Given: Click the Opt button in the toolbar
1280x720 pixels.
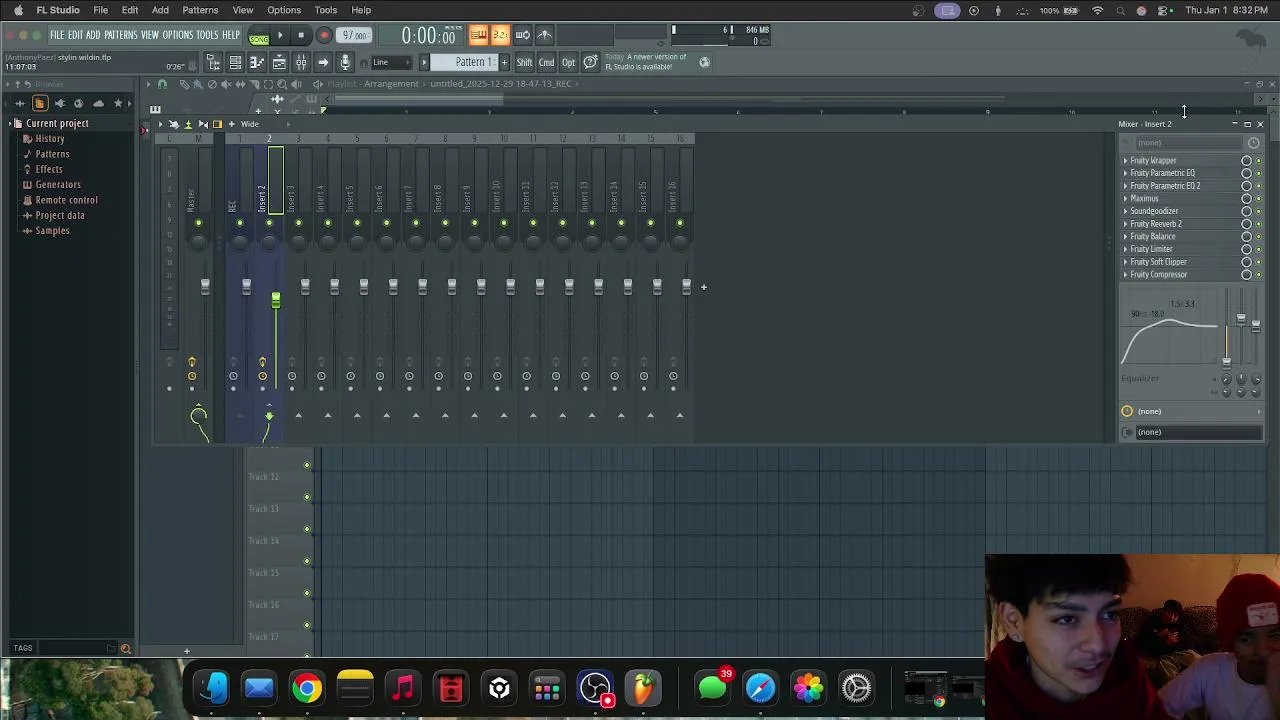Looking at the screenshot, I should [568, 63].
